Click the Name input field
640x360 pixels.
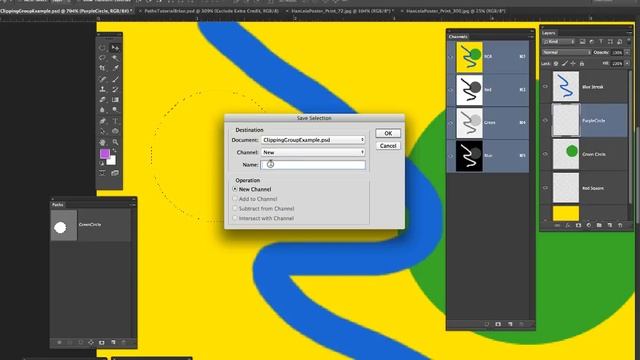click(313, 164)
